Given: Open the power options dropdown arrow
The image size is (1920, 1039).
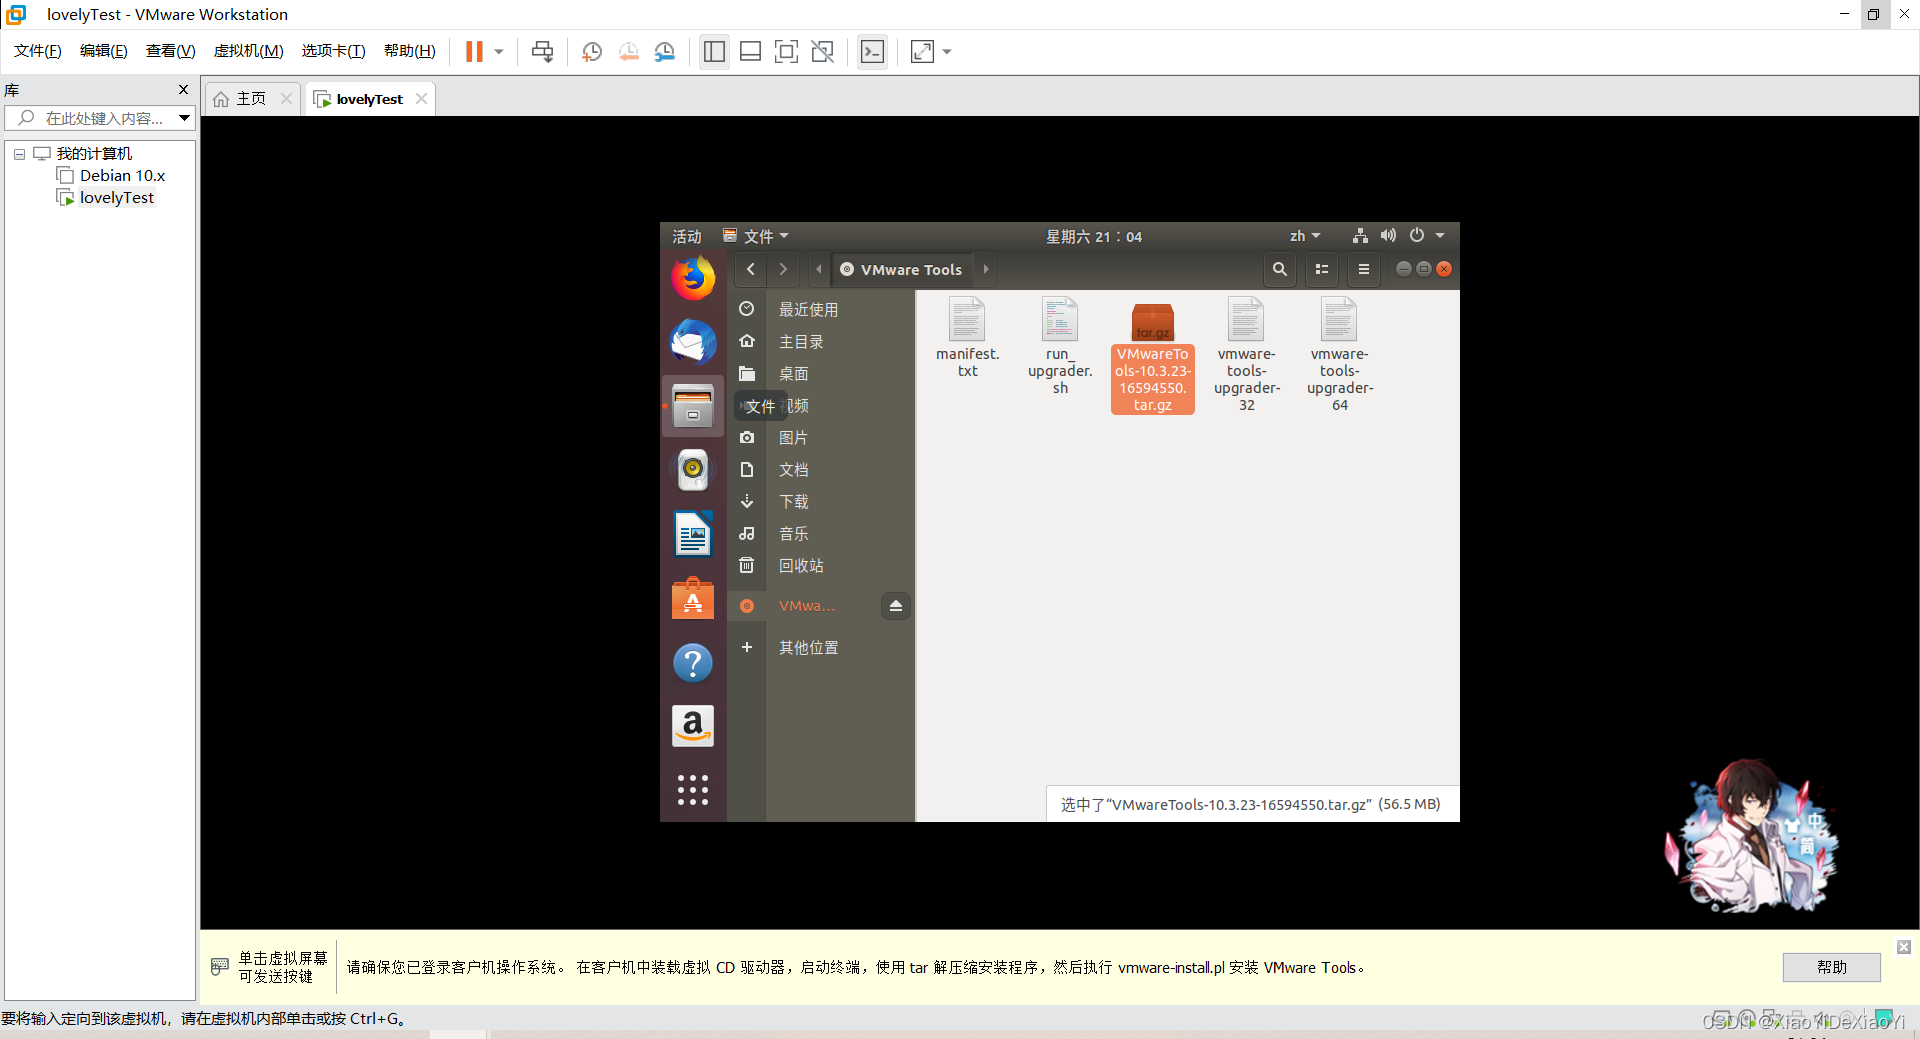Looking at the screenshot, I should coord(499,52).
